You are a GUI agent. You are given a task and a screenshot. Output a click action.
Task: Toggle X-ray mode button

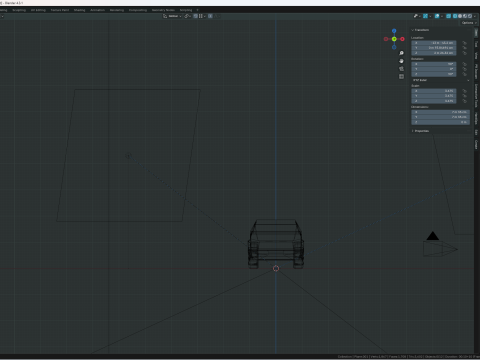click(x=448, y=16)
